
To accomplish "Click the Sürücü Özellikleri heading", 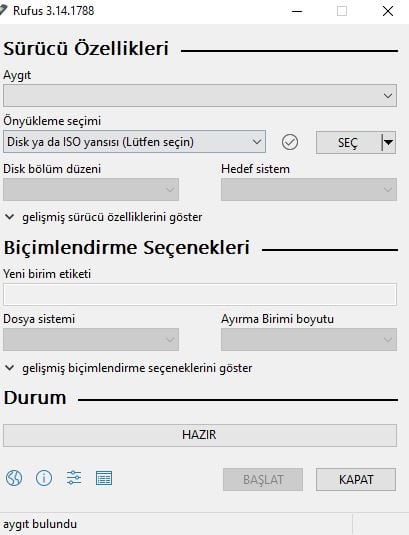I will (86, 48).
